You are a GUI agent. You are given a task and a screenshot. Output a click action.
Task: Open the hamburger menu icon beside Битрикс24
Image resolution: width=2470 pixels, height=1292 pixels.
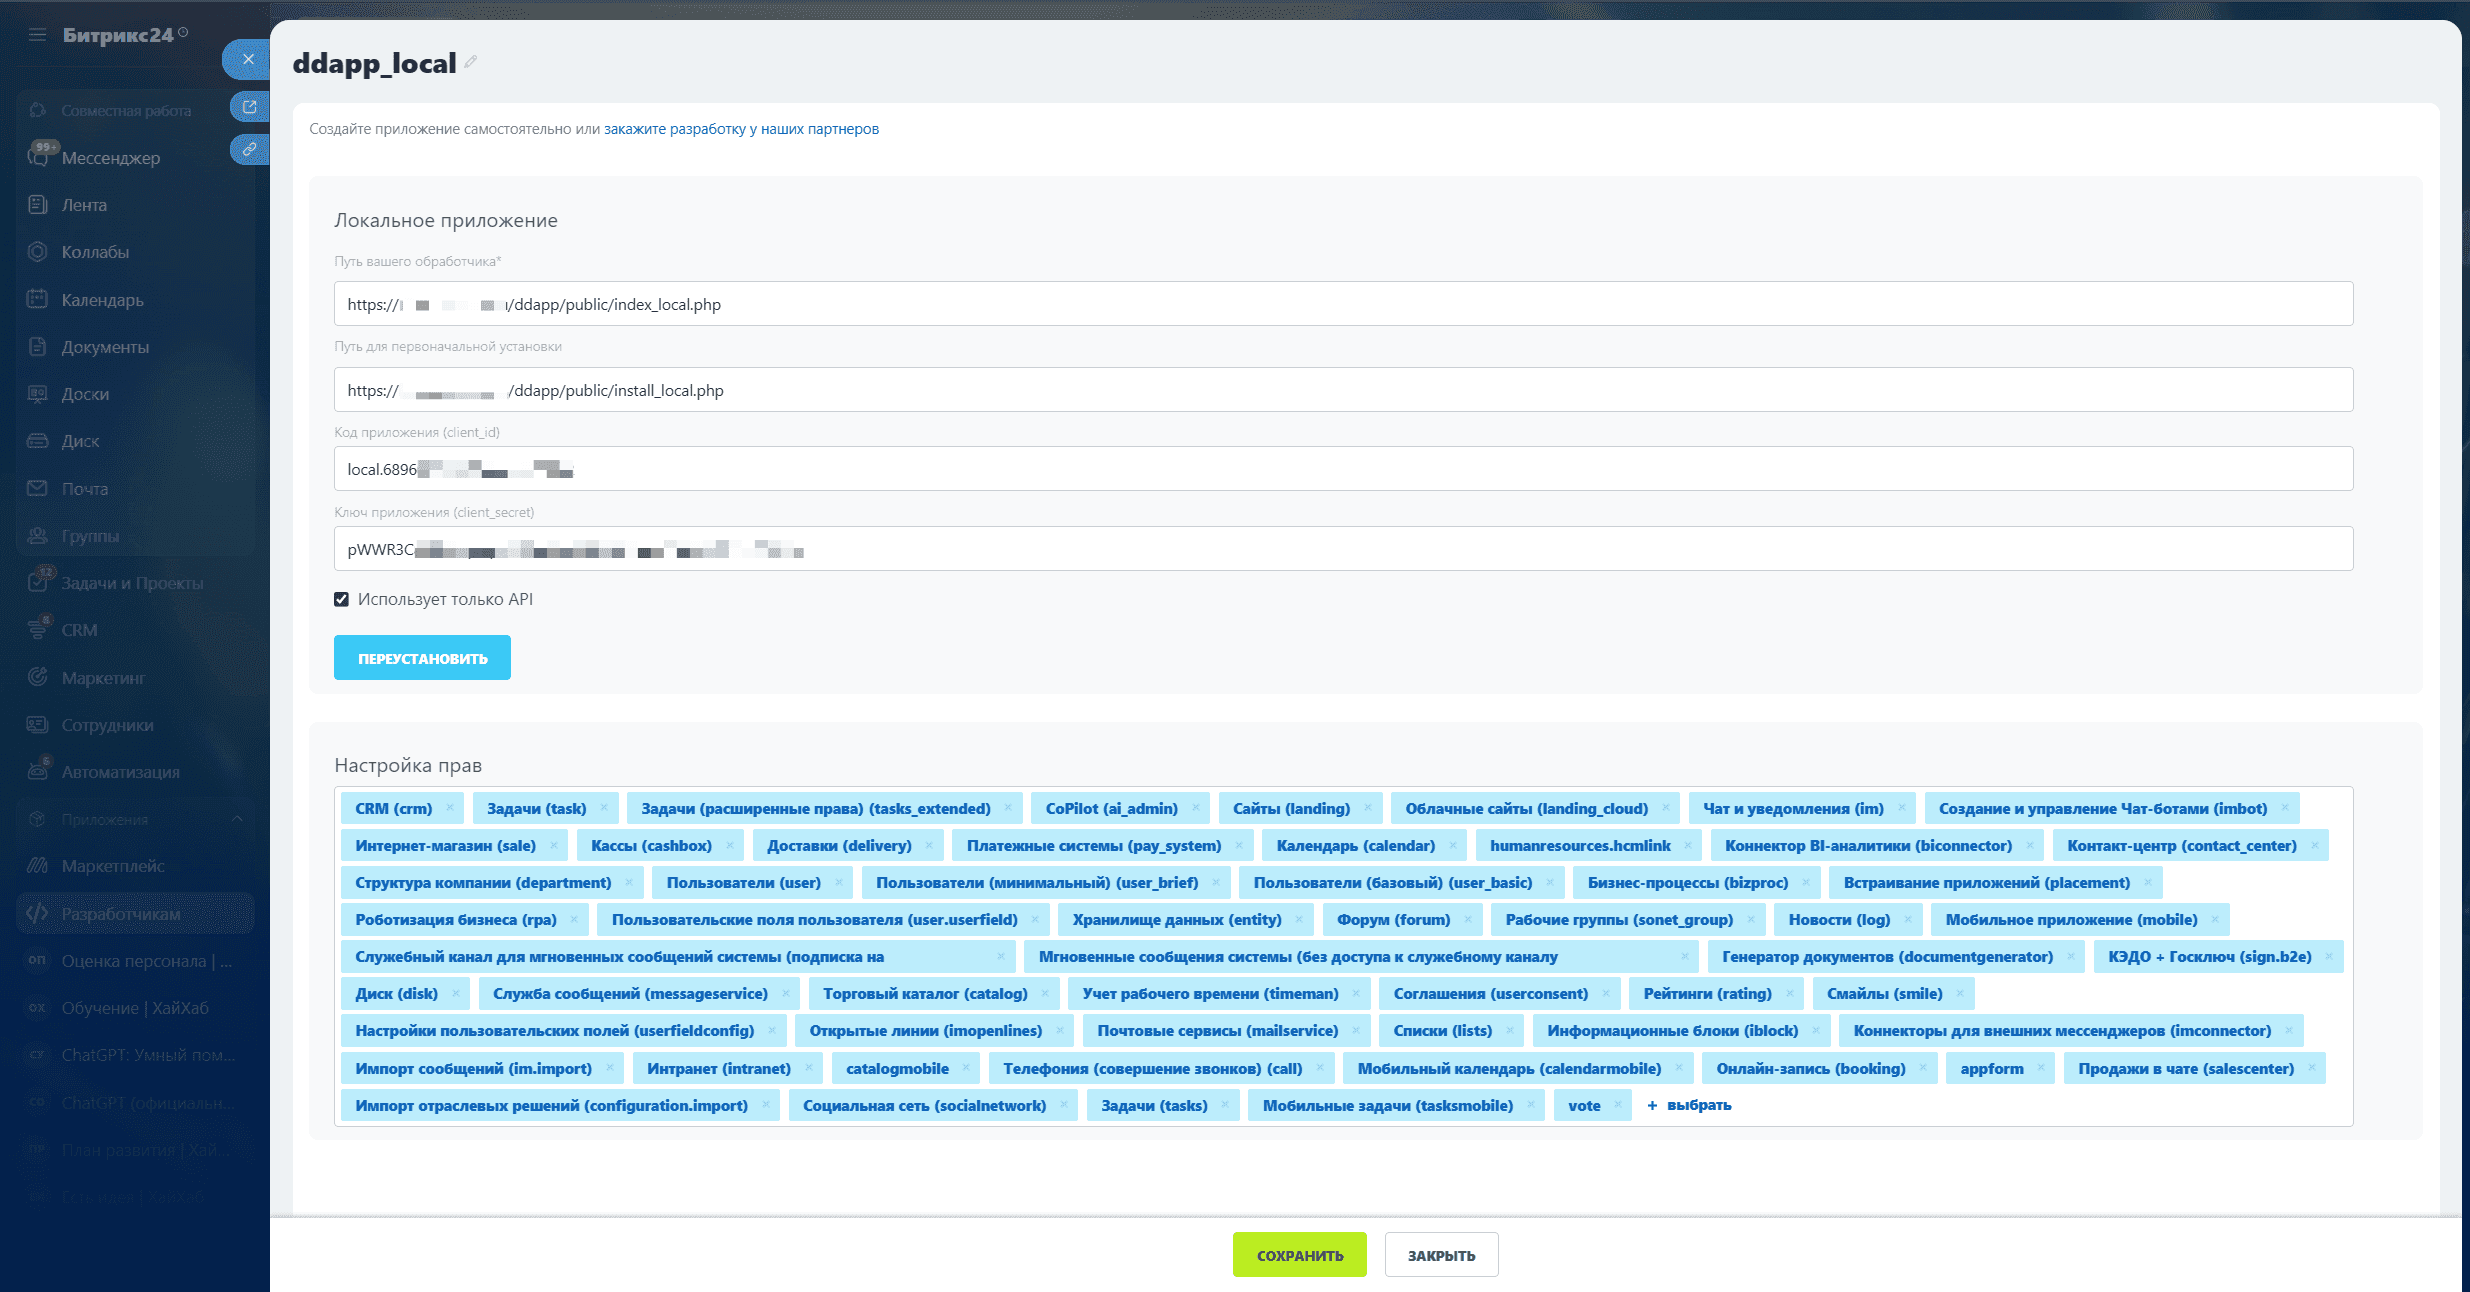38,35
